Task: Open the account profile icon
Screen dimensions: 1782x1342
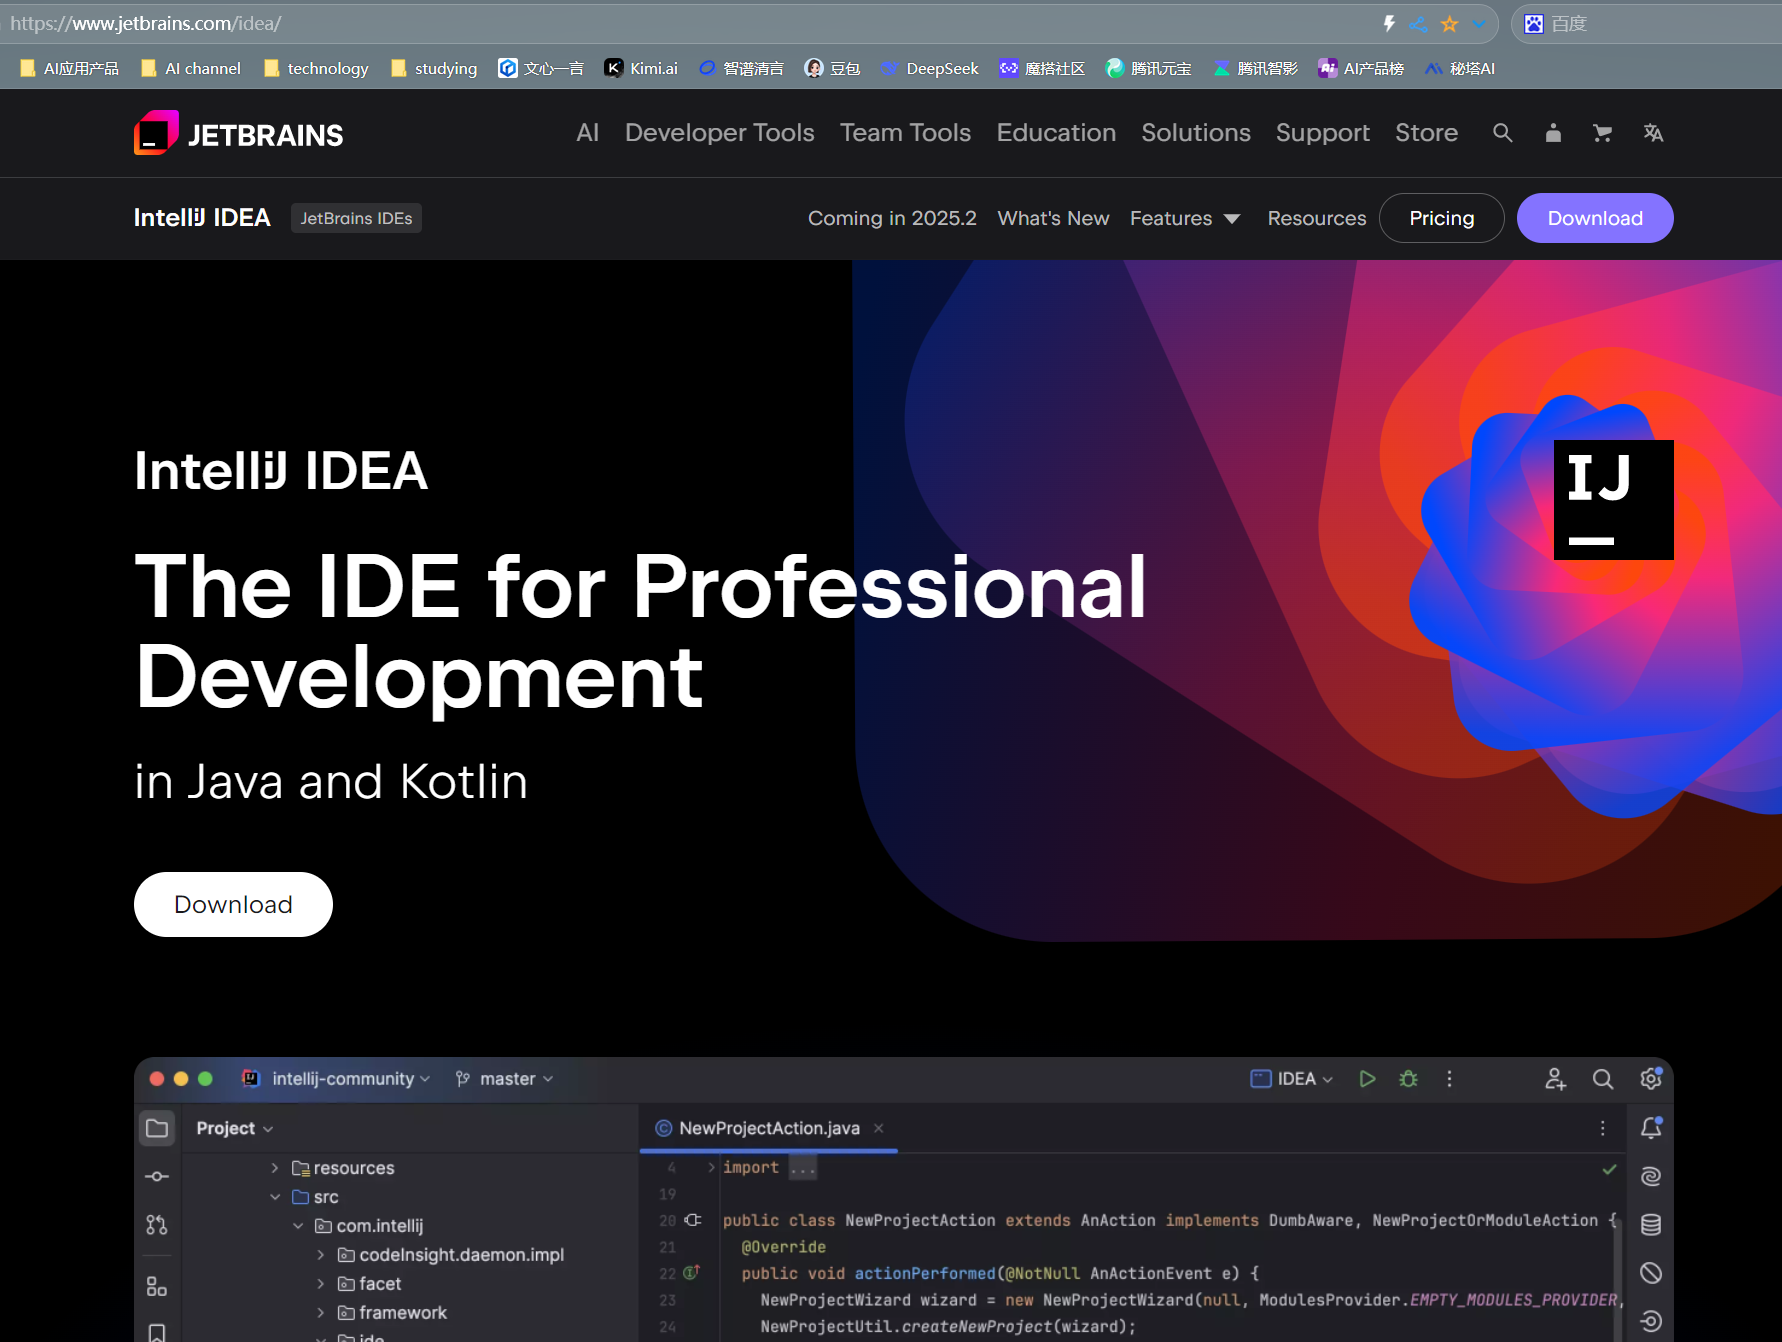Action: click(x=1553, y=133)
